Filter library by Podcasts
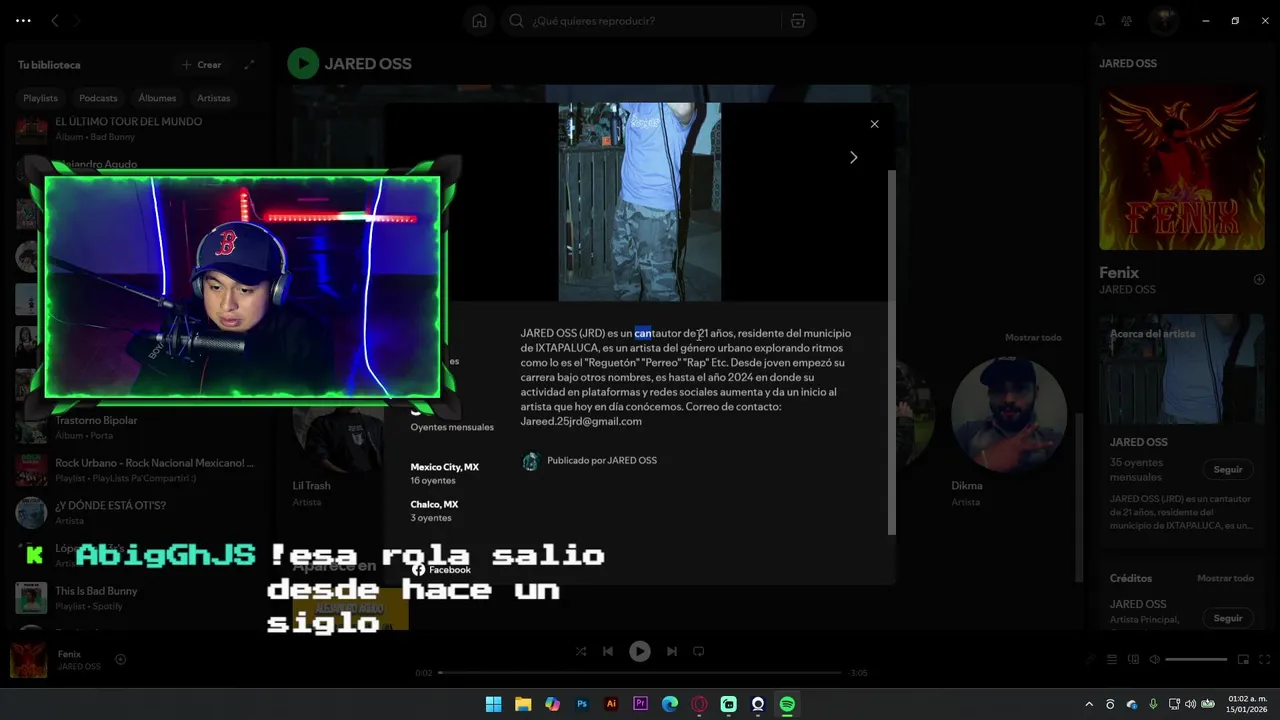Screen dimensions: 1280x720 click(x=98, y=98)
